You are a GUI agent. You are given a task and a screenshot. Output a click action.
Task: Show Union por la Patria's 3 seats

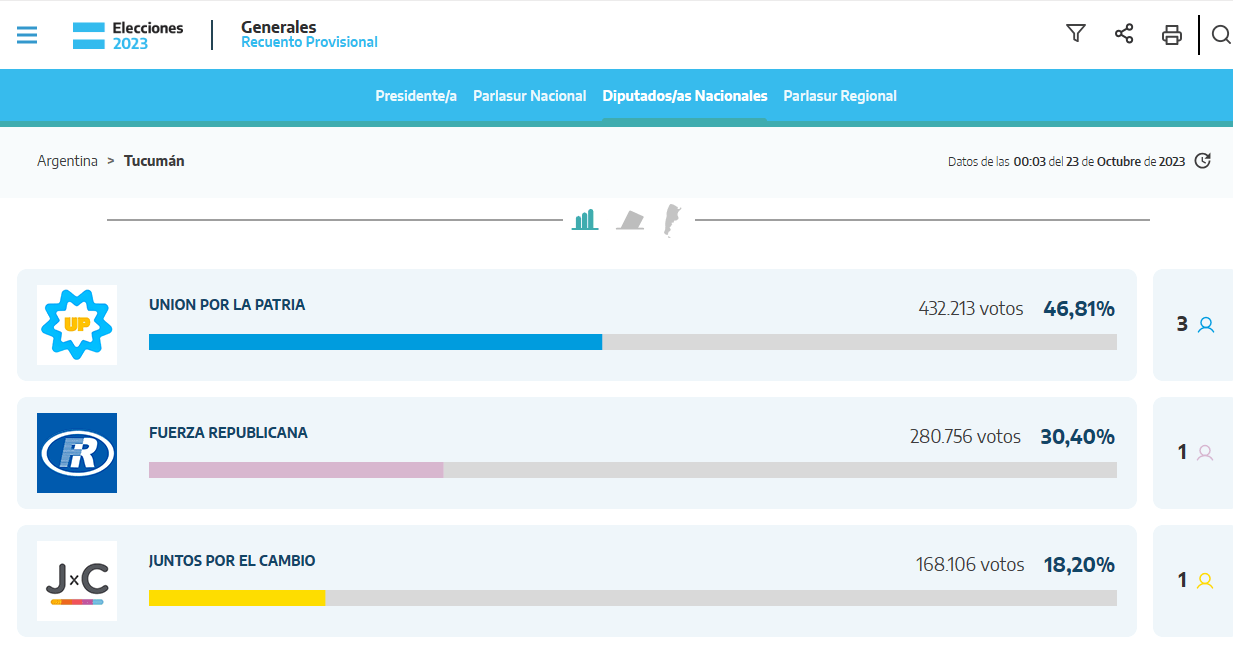point(1195,325)
